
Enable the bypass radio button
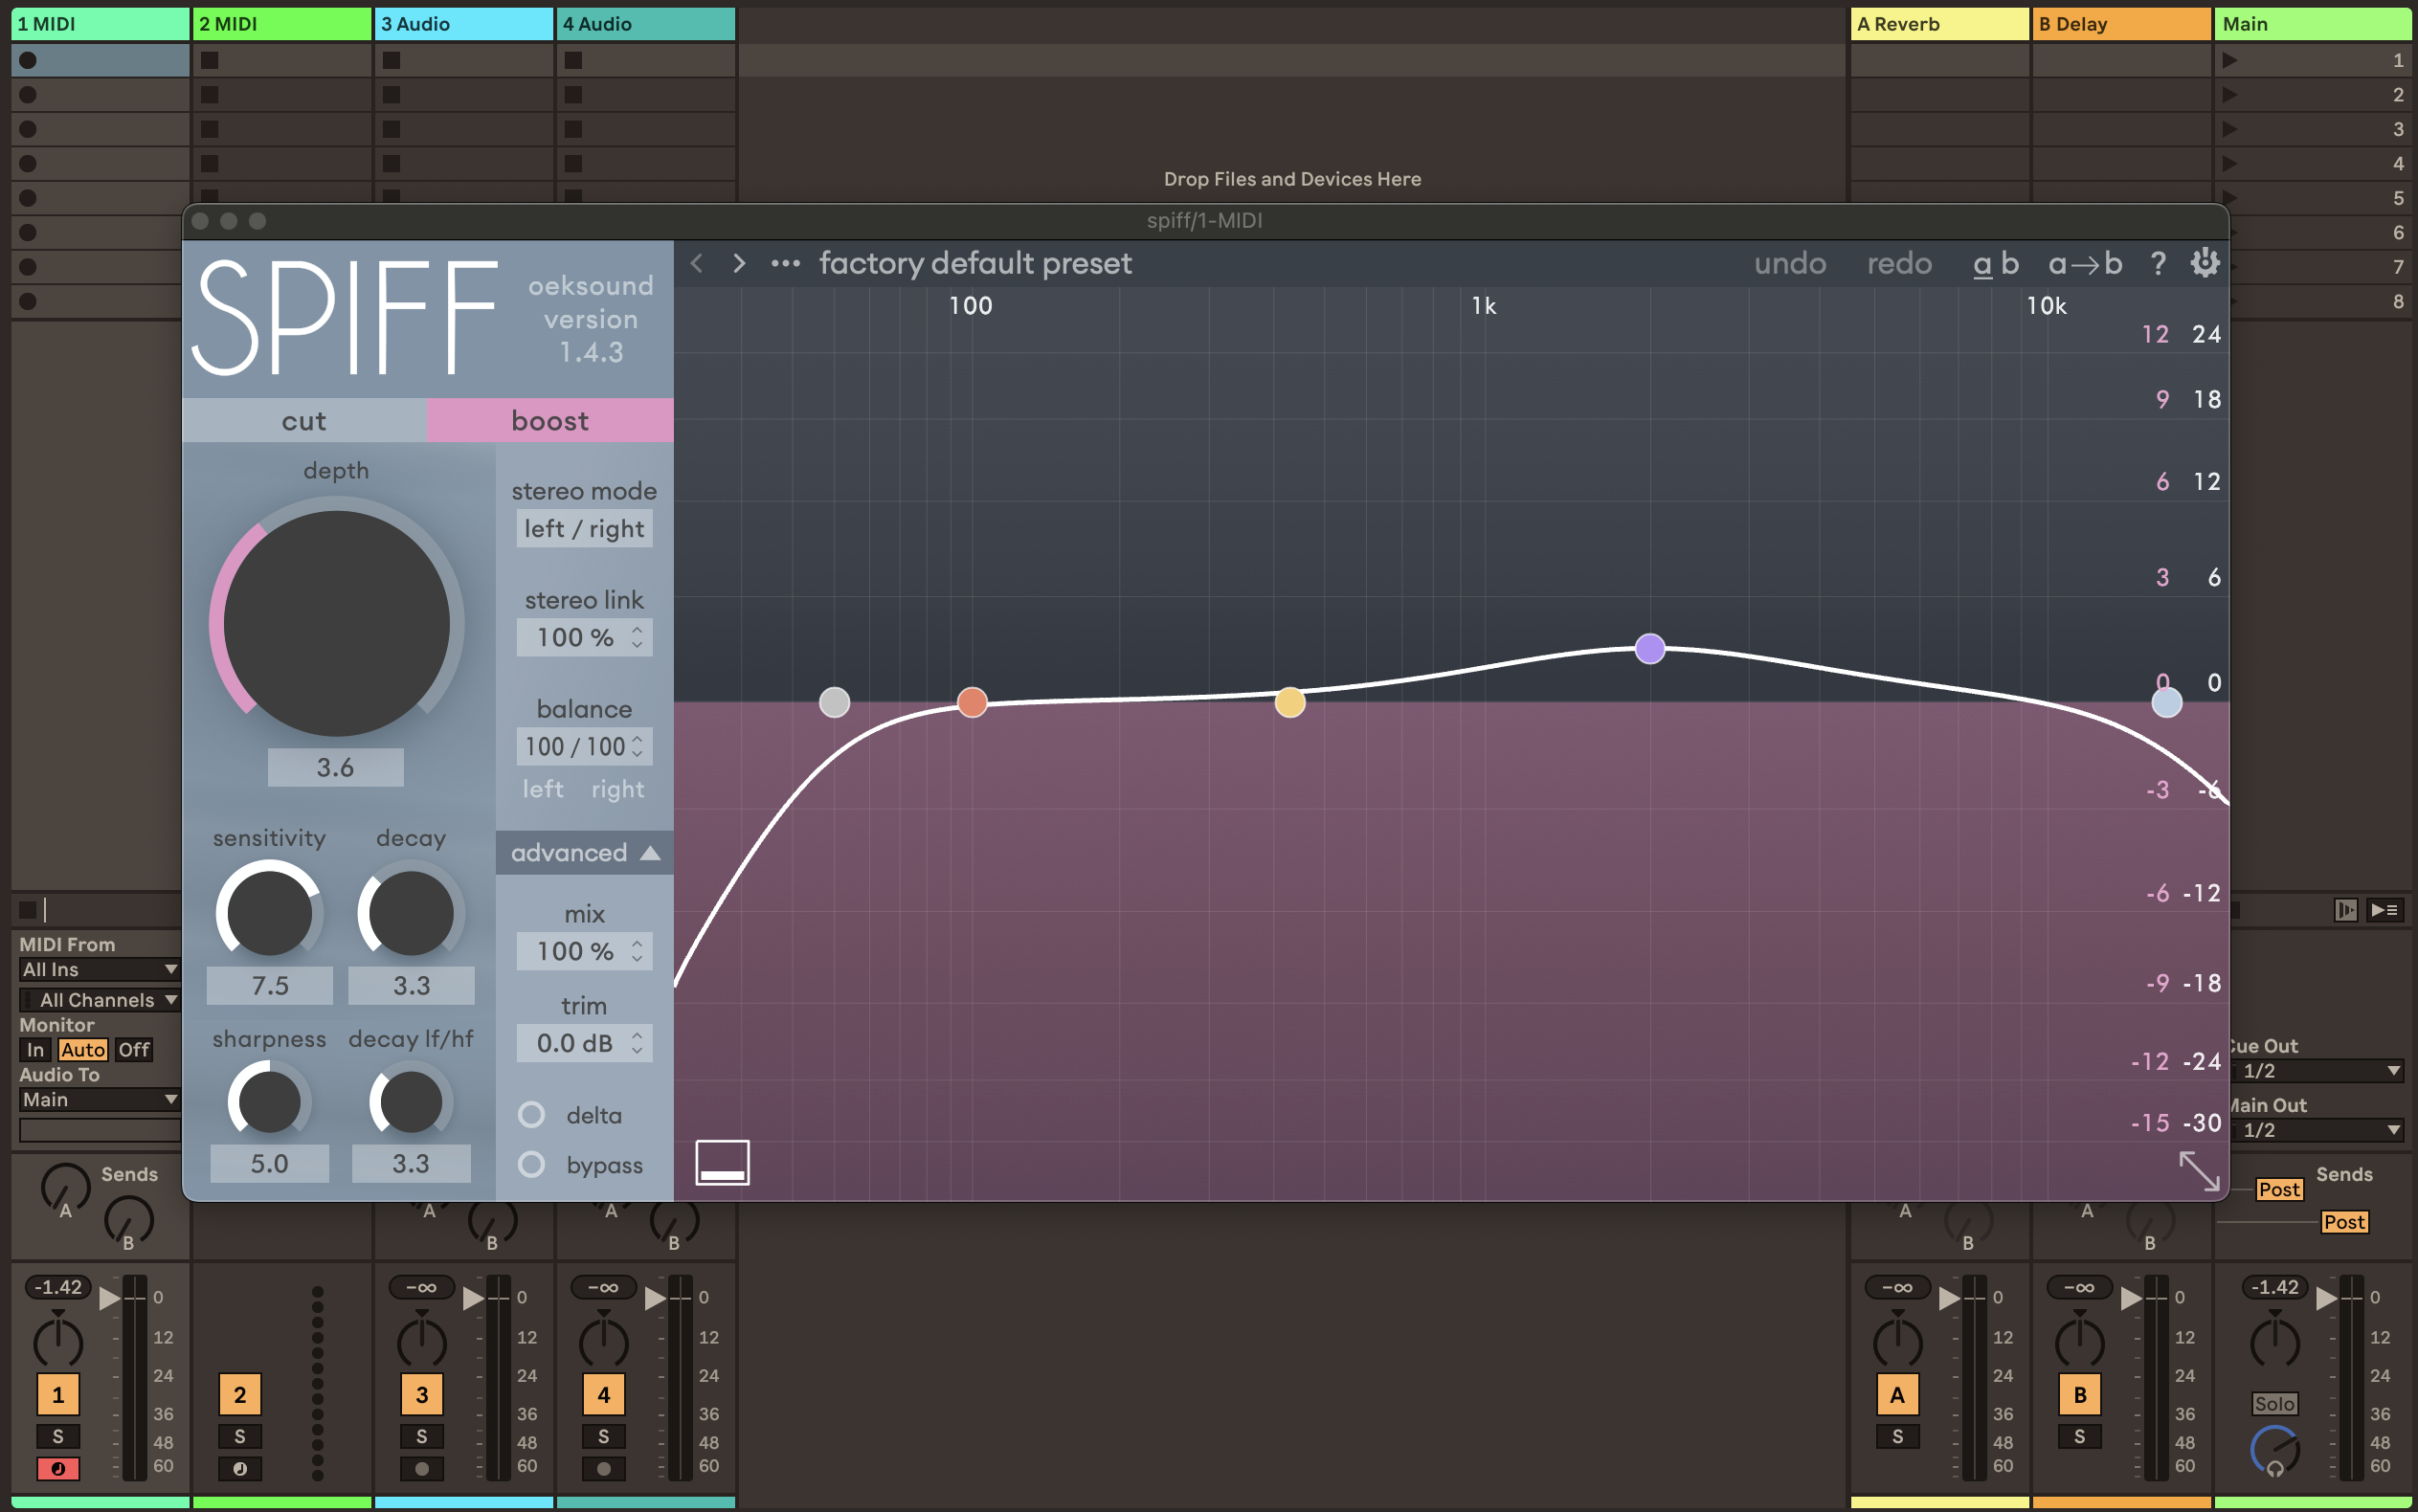tap(532, 1164)
